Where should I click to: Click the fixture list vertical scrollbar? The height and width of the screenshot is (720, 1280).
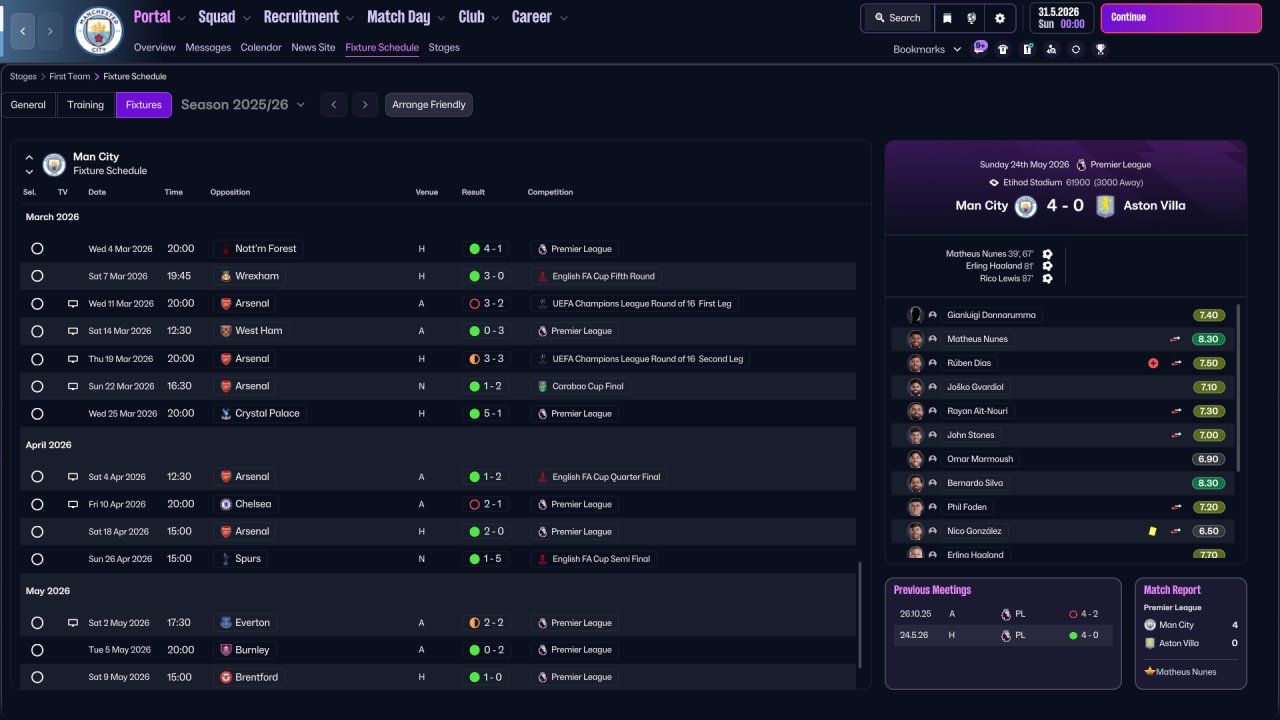click(x=859, y=614)
